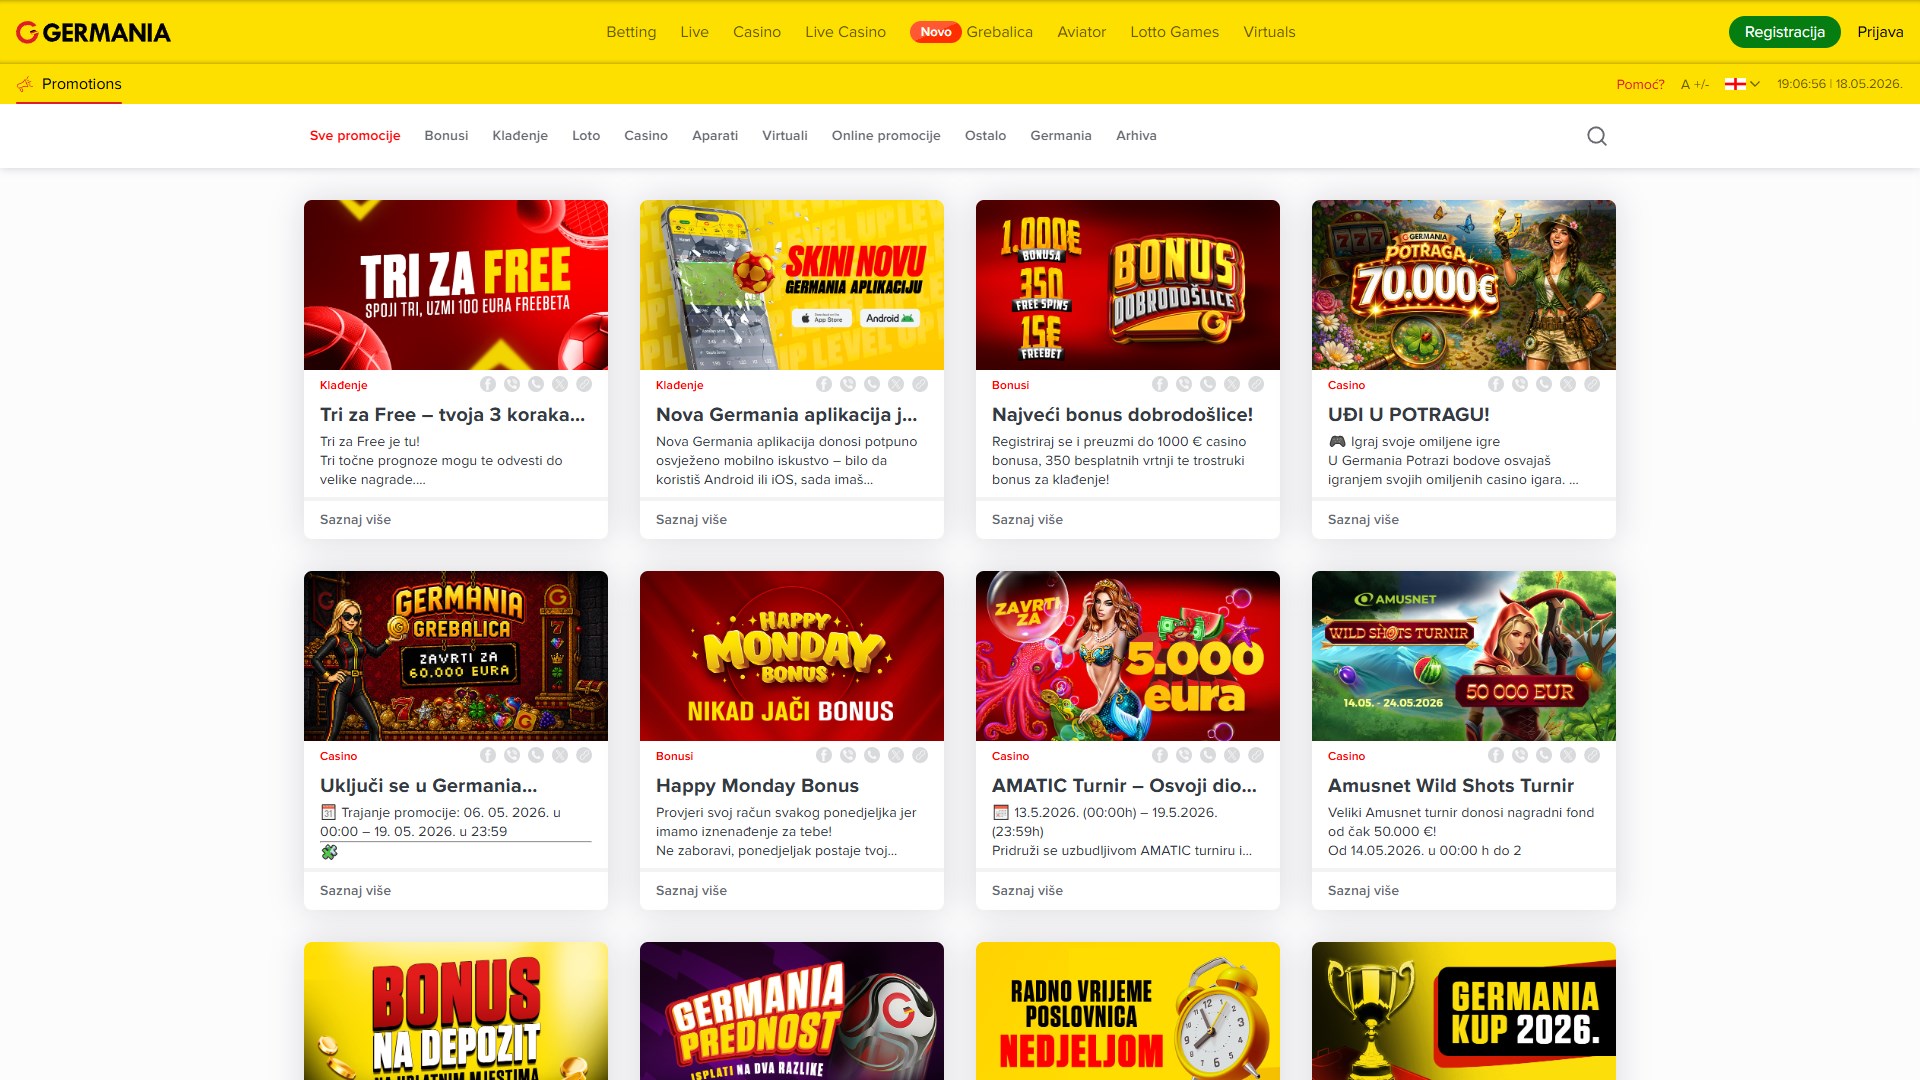The width and height of the screenshot is (1920, 1080).
Task: Go to Live in the top menu
Action: coord(694,32)
